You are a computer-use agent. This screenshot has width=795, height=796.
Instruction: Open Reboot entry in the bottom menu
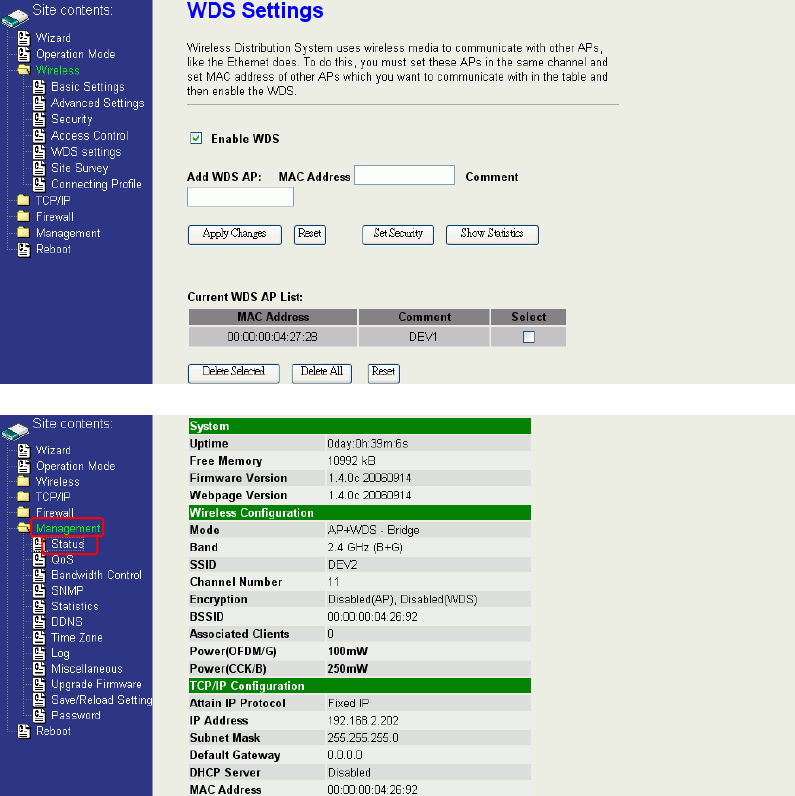(53, 731)
